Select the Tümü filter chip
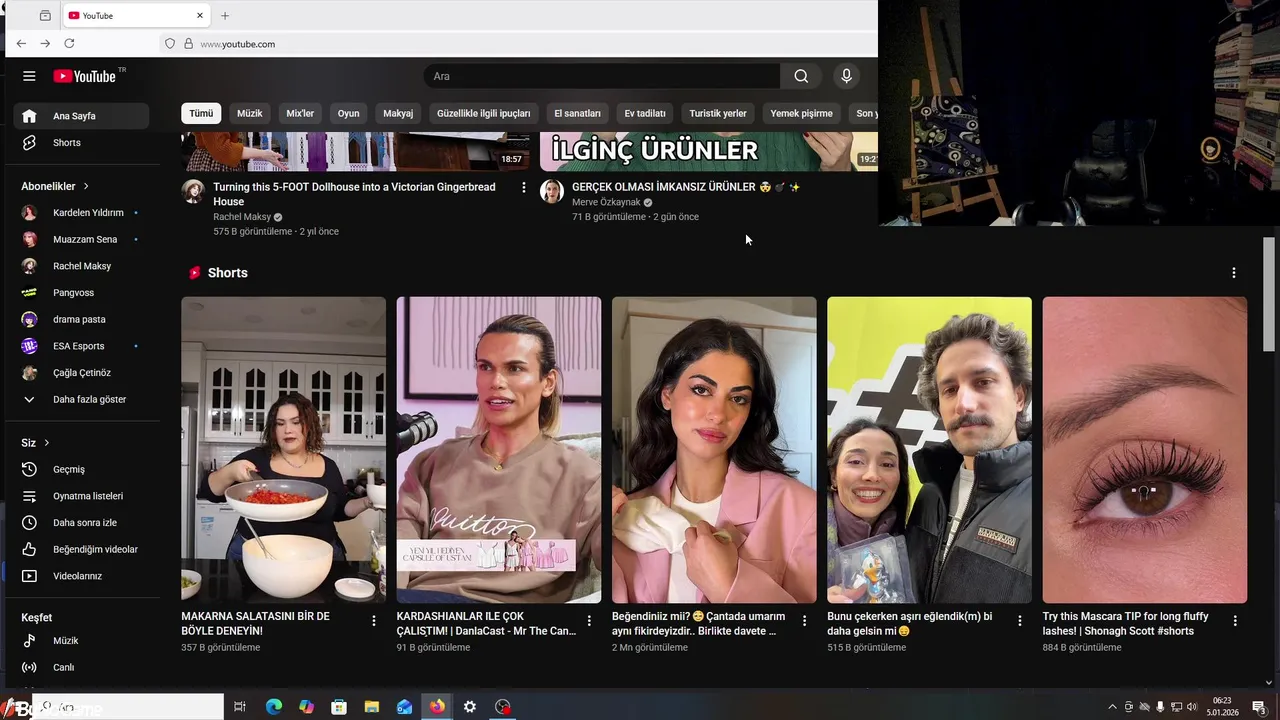This screenshot has width=1280, height=720. pyautogui.click(x=201, y=113)
